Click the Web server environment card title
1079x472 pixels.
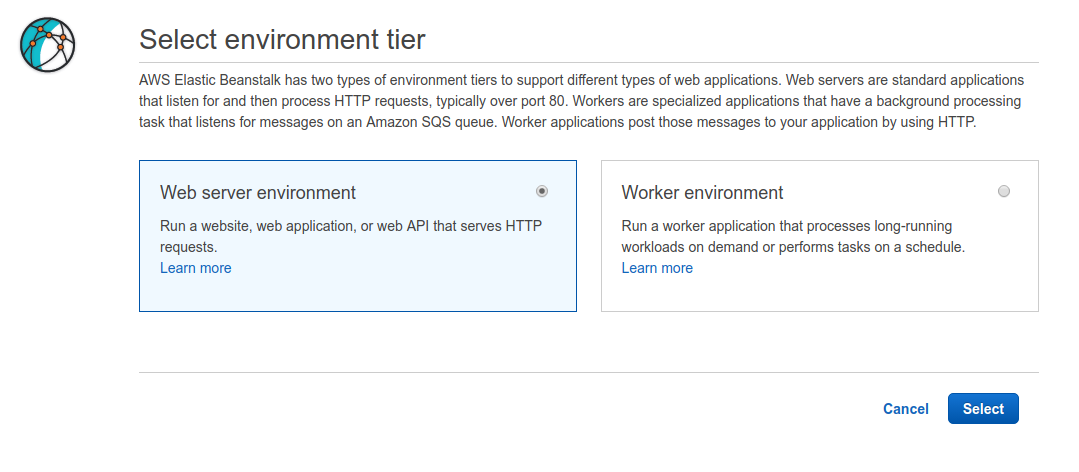click(258, 193)
